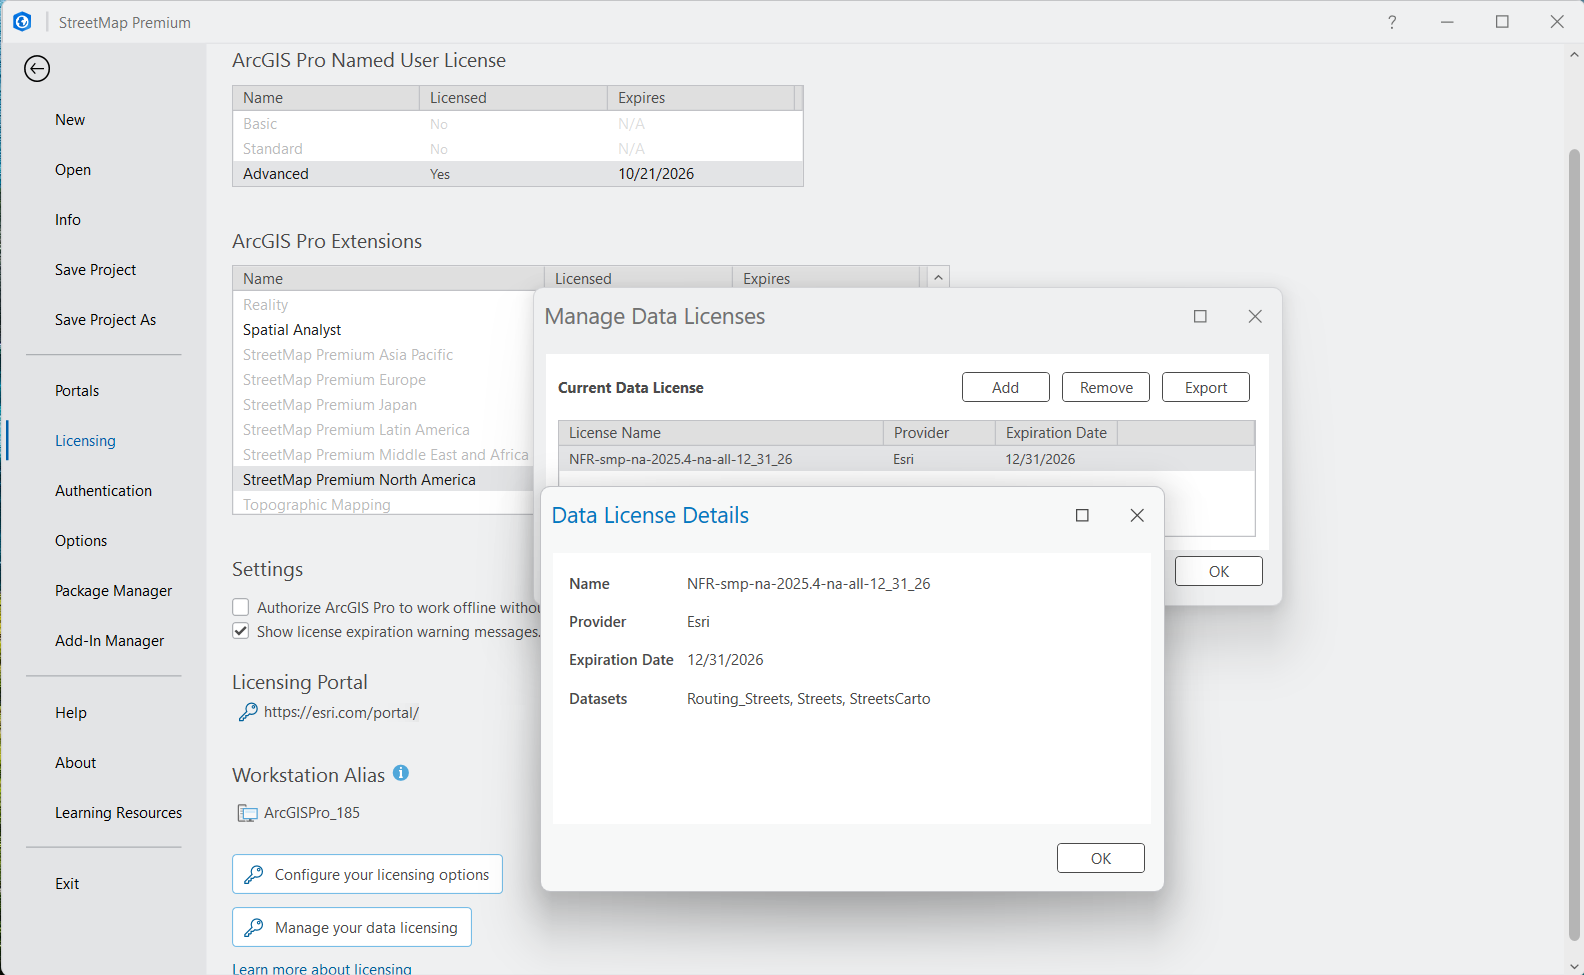Click the extensions list scroll-up arrow
This screenshot has width=1584, height=975.
click(x=938, y=278)
